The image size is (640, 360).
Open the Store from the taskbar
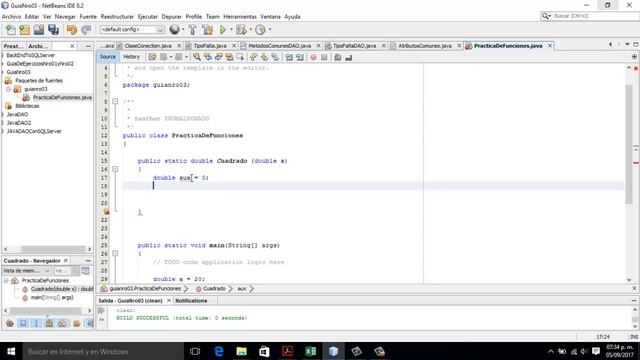click(264, 351)
